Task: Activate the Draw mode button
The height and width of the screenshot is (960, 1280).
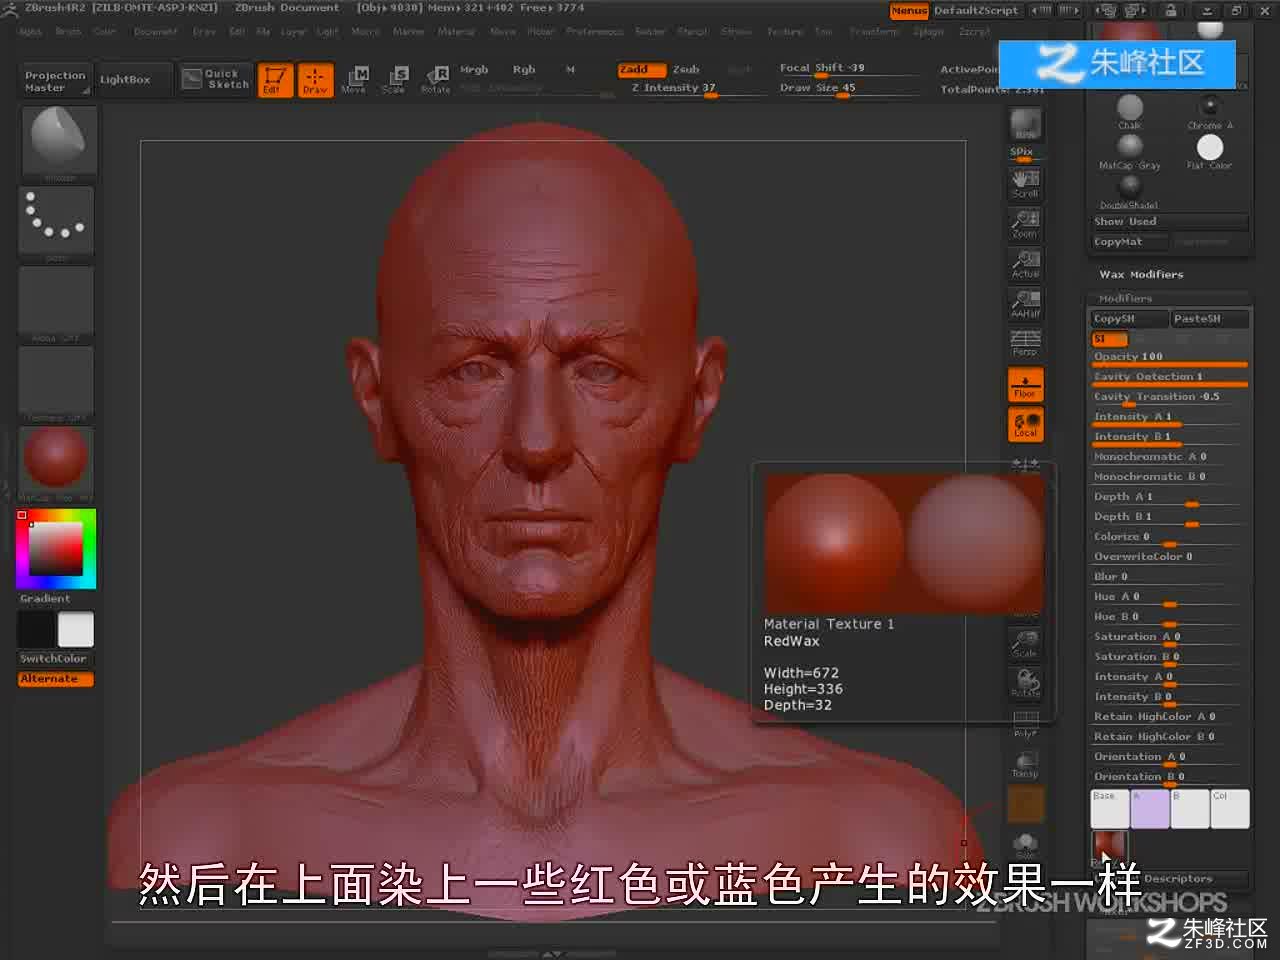Action: point(315,79)
